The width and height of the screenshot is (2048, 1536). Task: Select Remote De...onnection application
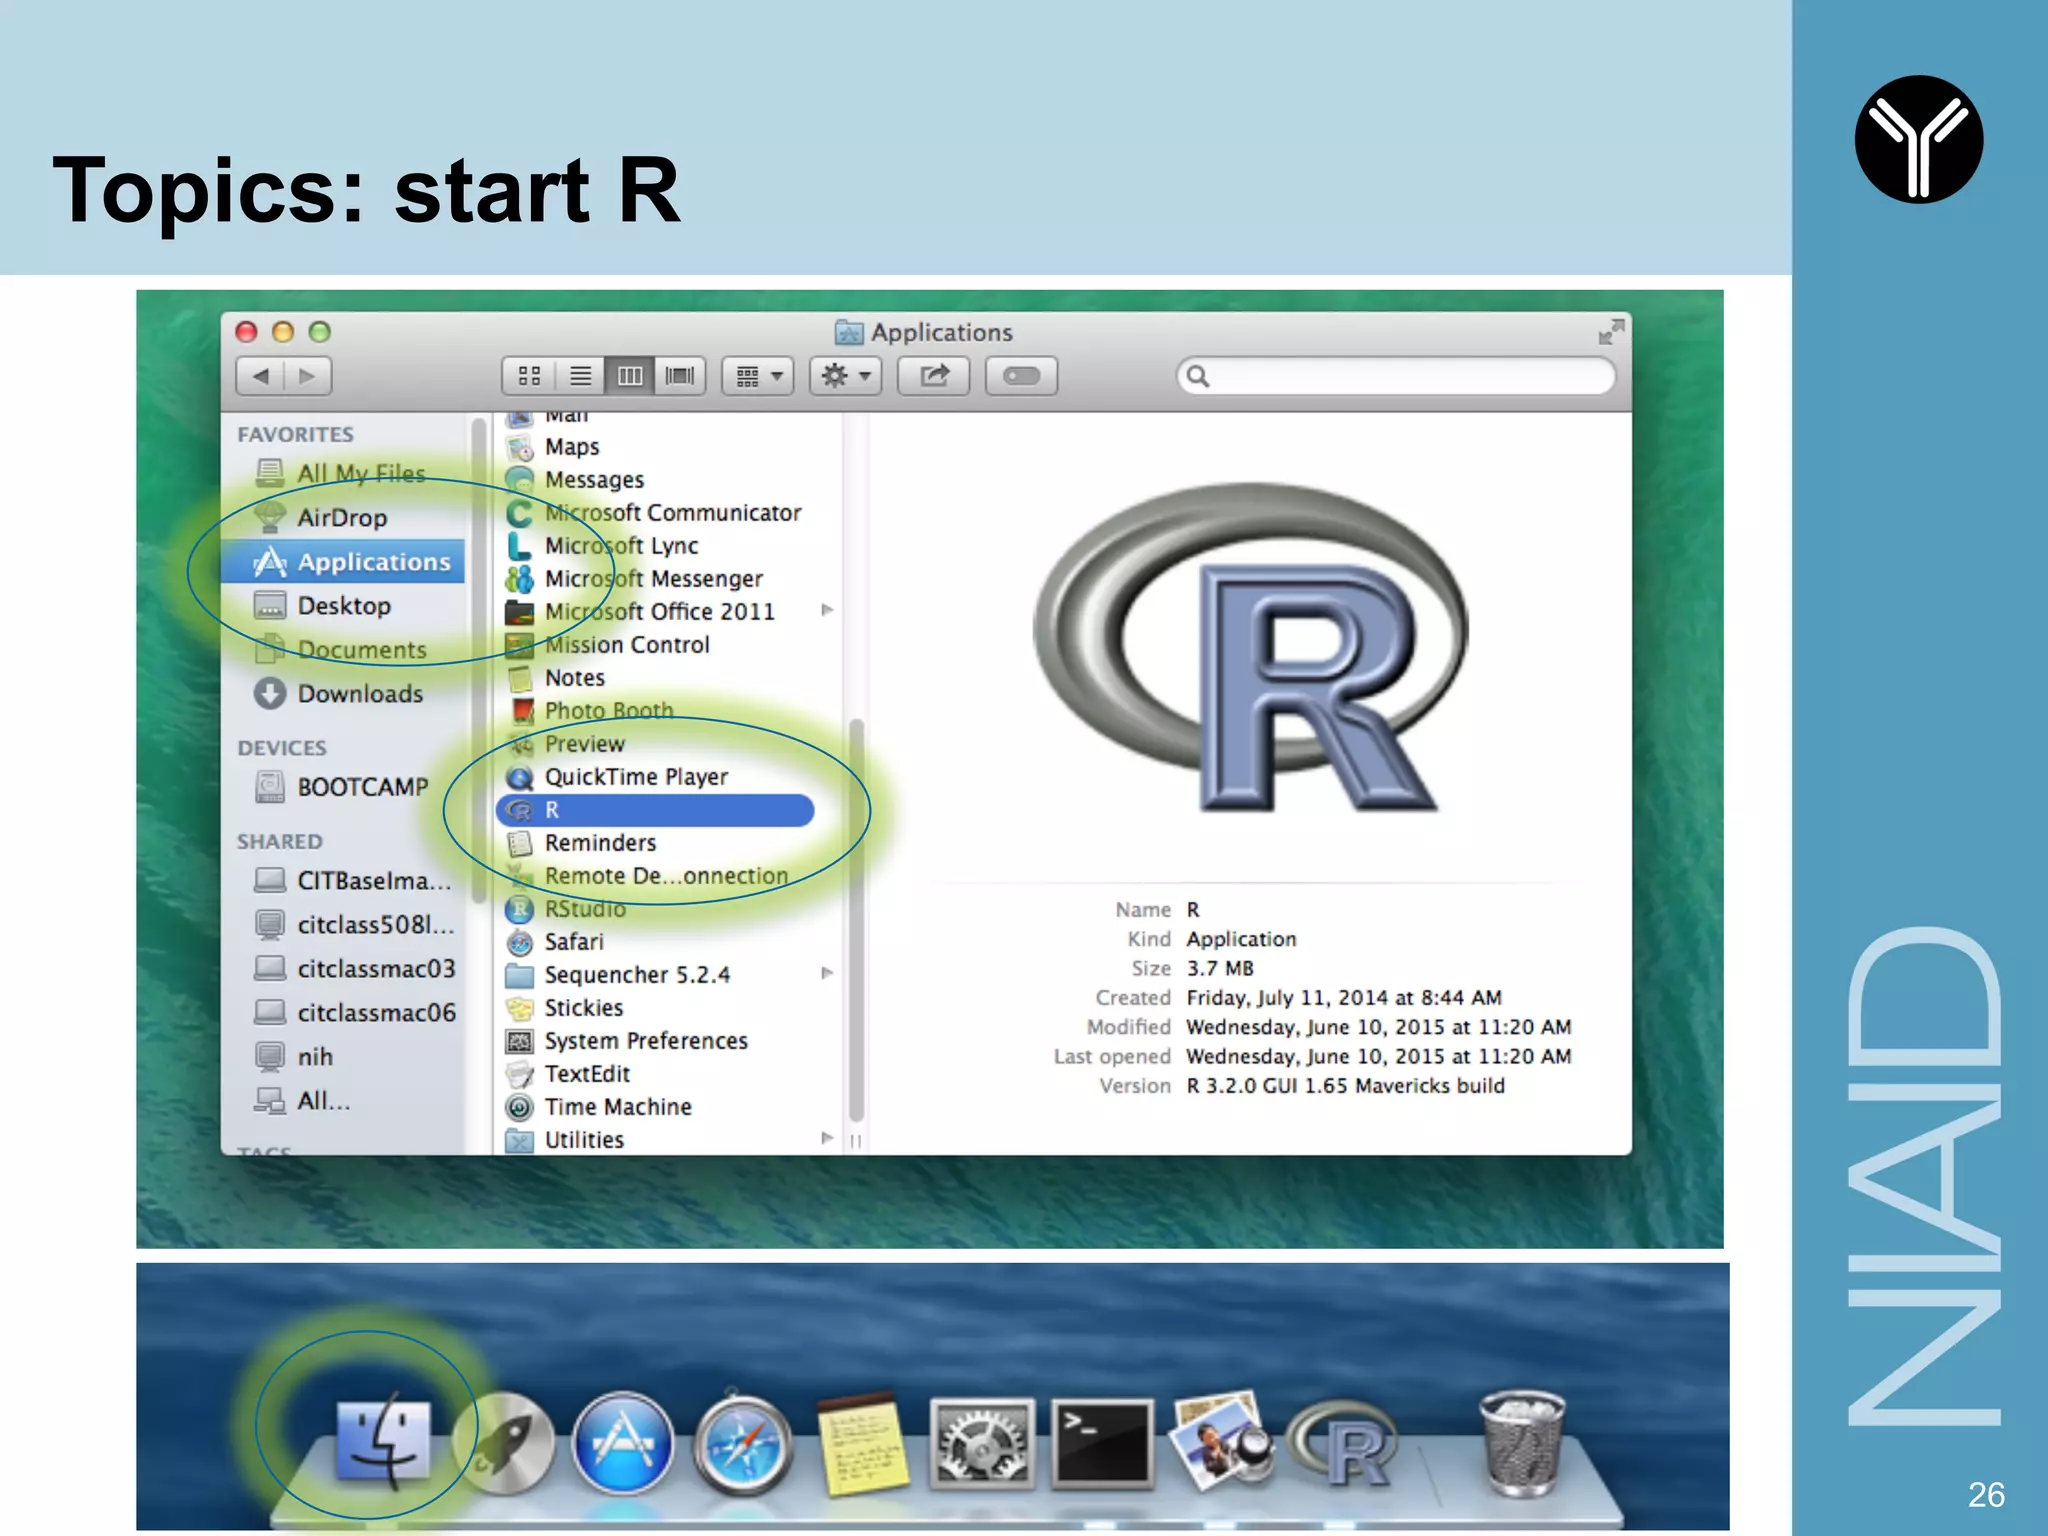(x=668, y=876)
